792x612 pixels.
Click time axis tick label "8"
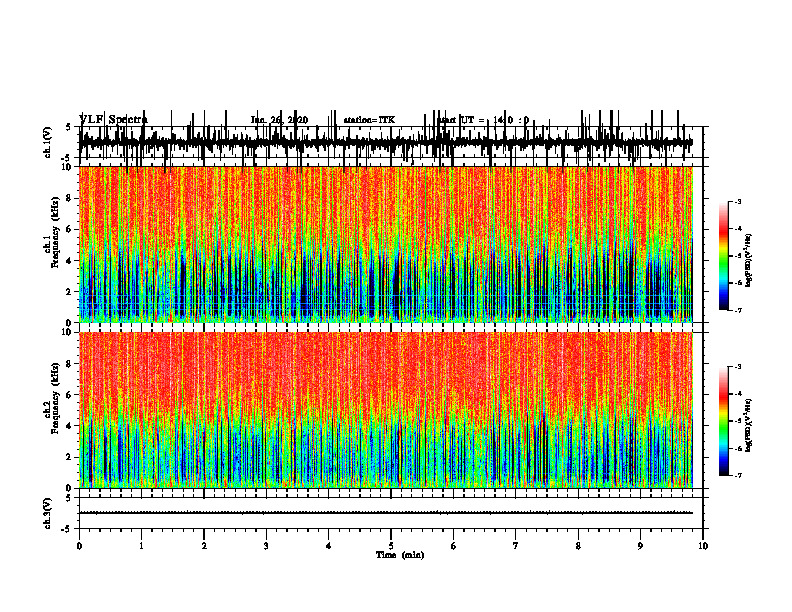click(578, 546)
